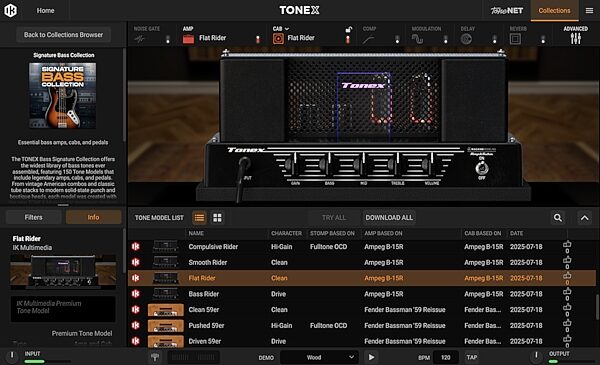
Task: Click the Signature Bass Collection cover image
Action: click(63, 96)
